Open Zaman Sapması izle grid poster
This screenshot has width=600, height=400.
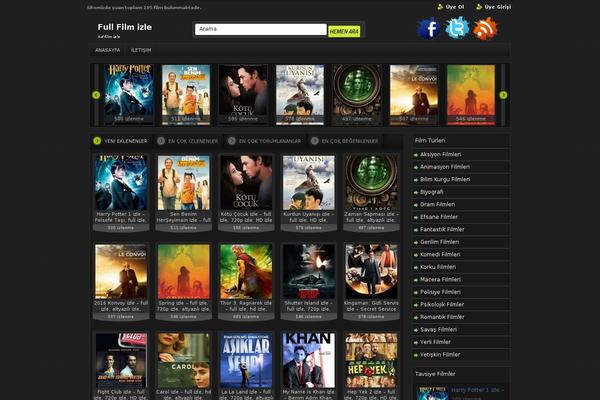point(371,183)
